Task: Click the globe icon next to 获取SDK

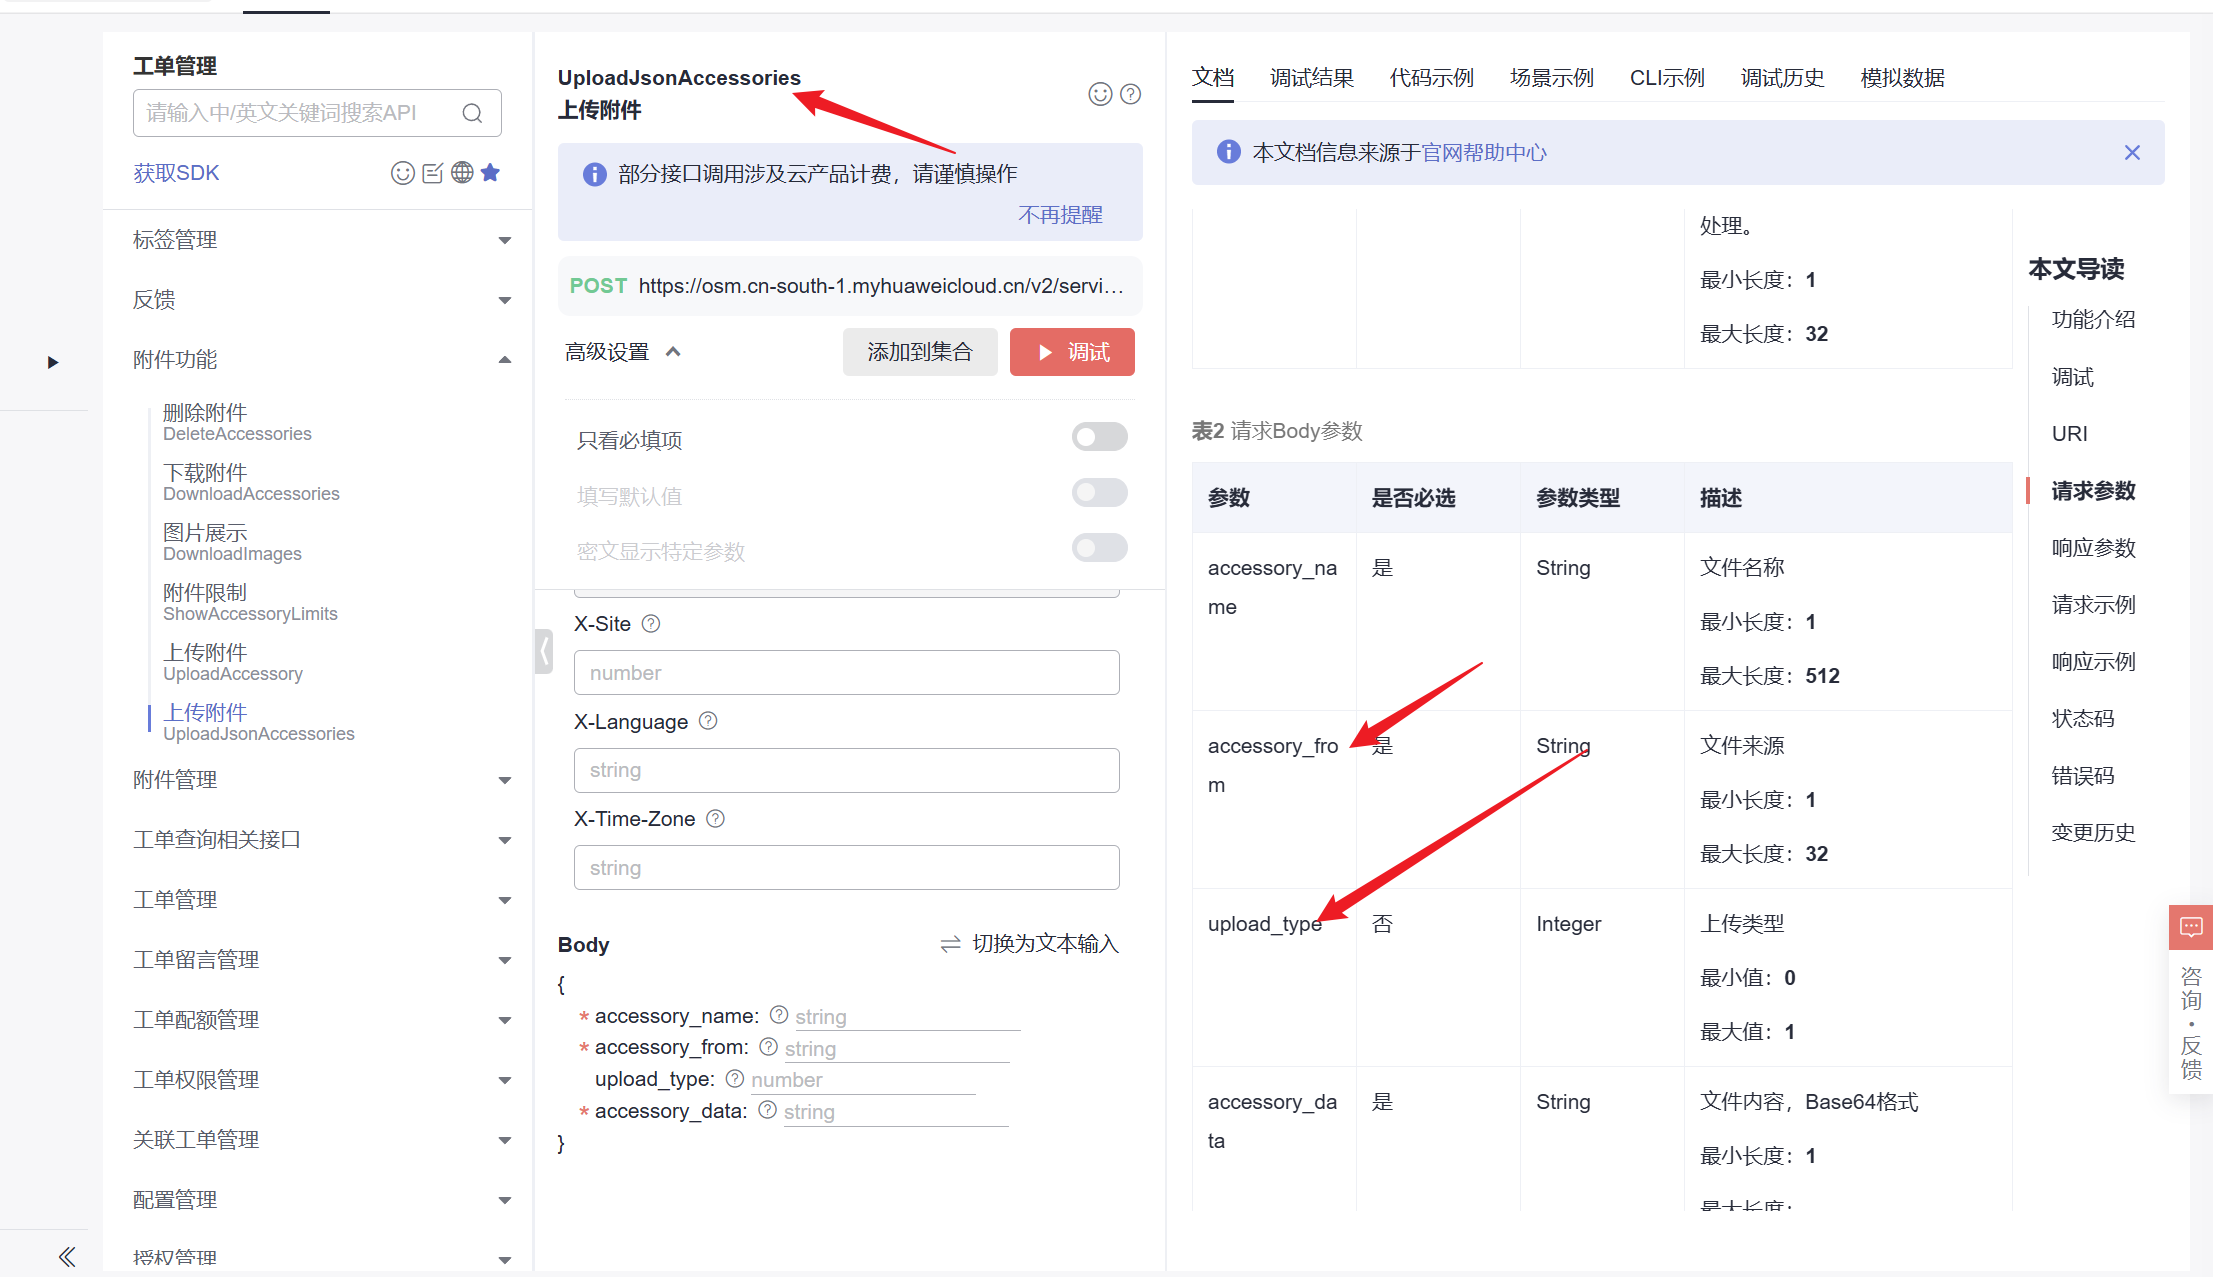Action: click(462, 173)
